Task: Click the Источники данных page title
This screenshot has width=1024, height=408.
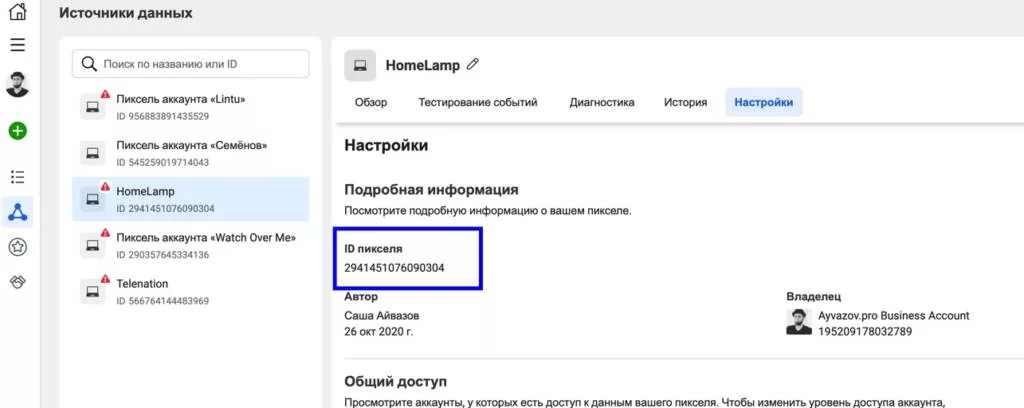Action: 126,12
